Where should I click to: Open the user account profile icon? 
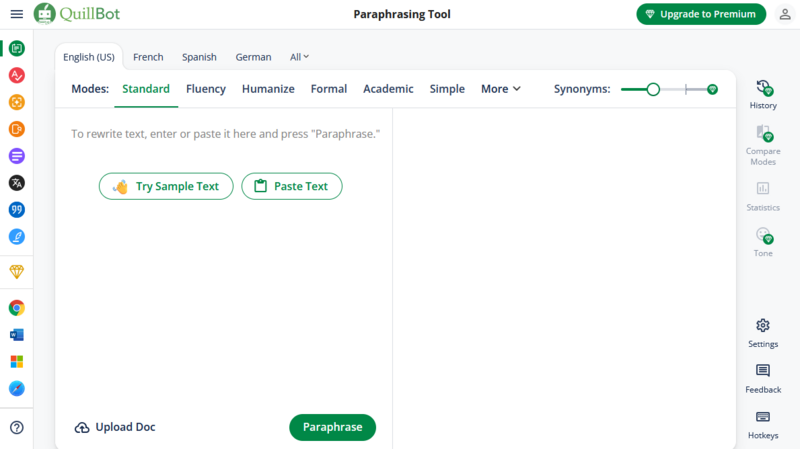[784, 14]
